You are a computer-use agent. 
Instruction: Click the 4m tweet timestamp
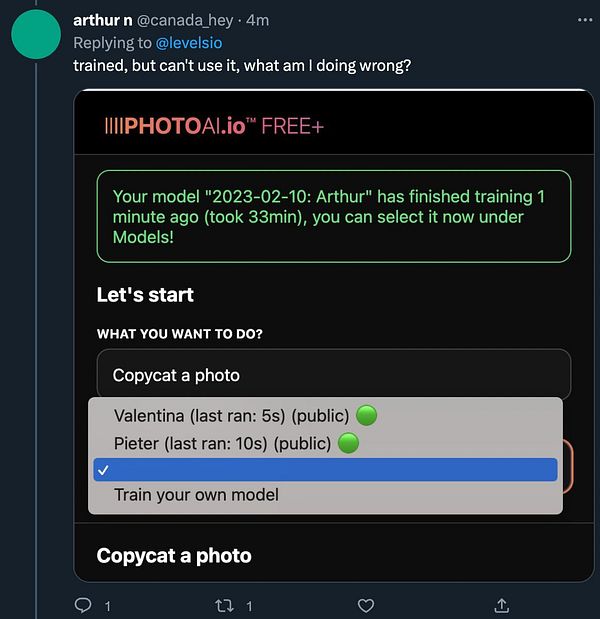click(x=258, y=20)
